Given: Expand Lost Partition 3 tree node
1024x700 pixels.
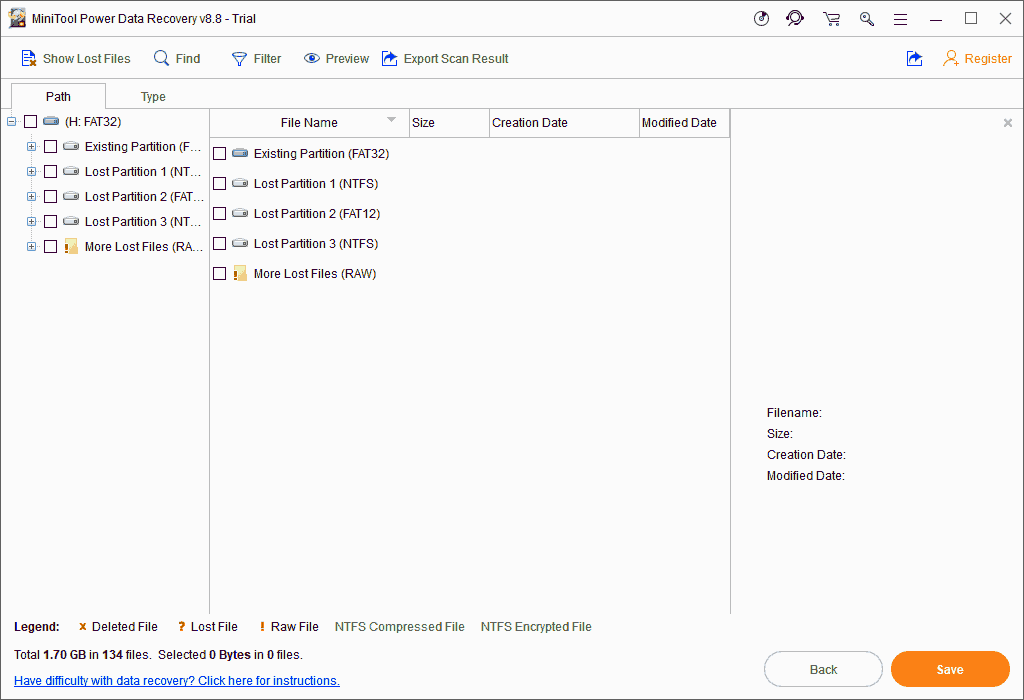Looking at the screenshot, I should tap(31, 221).
